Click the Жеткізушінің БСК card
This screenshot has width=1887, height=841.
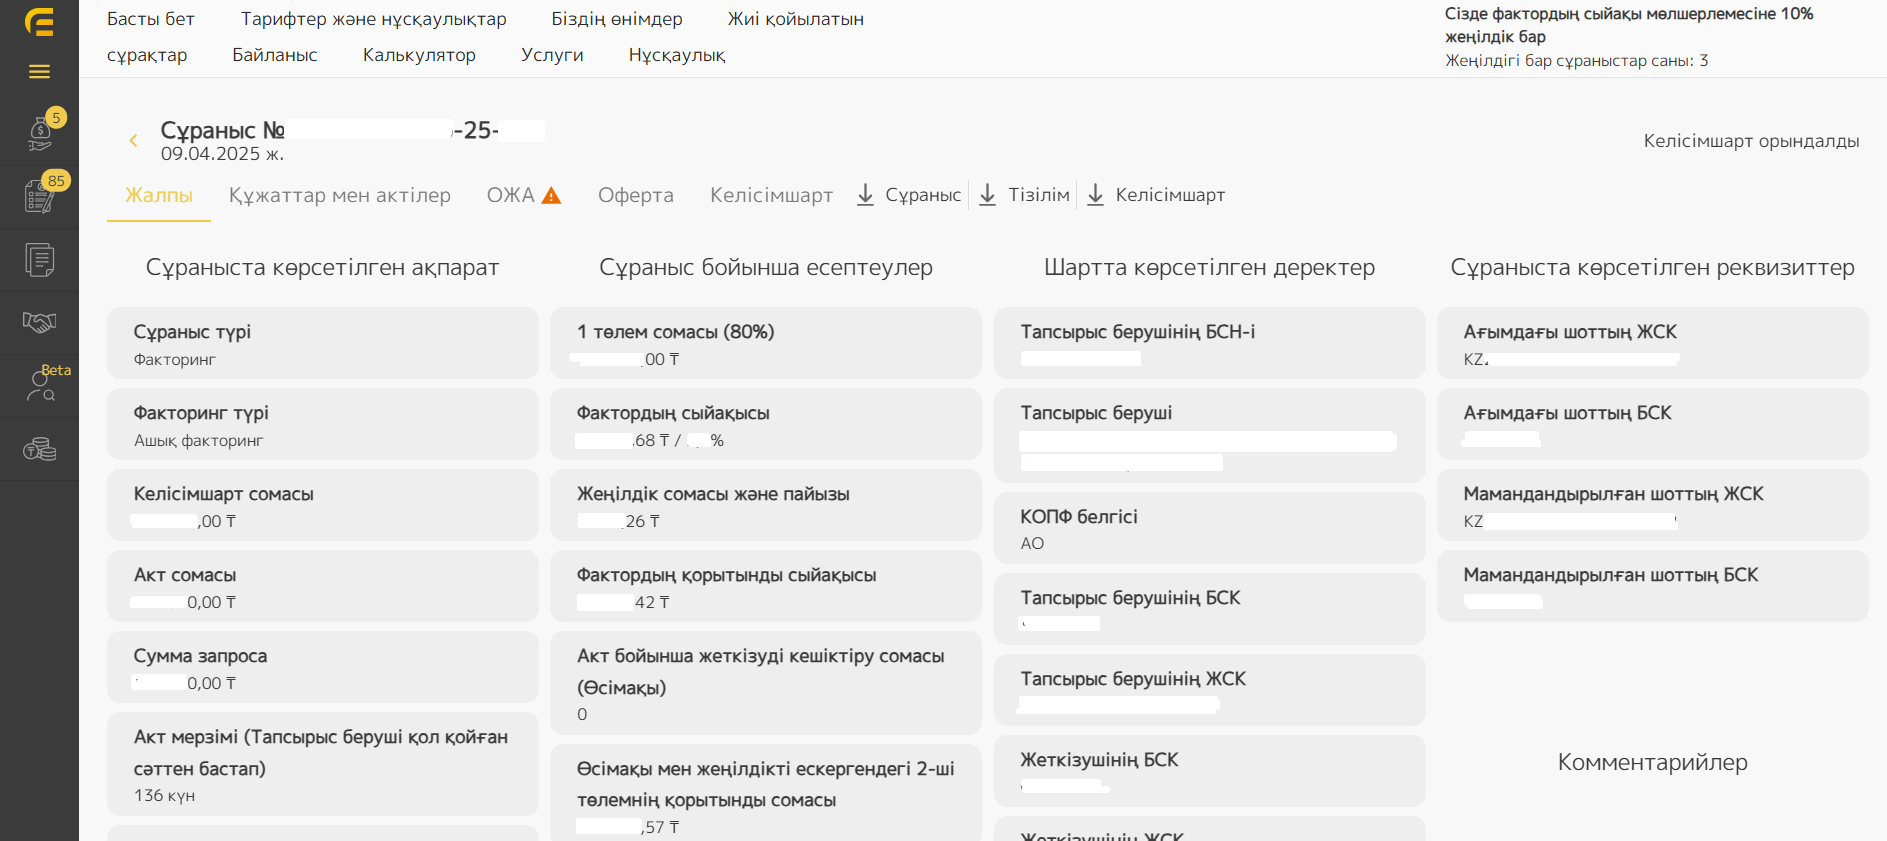(1210, 771)
